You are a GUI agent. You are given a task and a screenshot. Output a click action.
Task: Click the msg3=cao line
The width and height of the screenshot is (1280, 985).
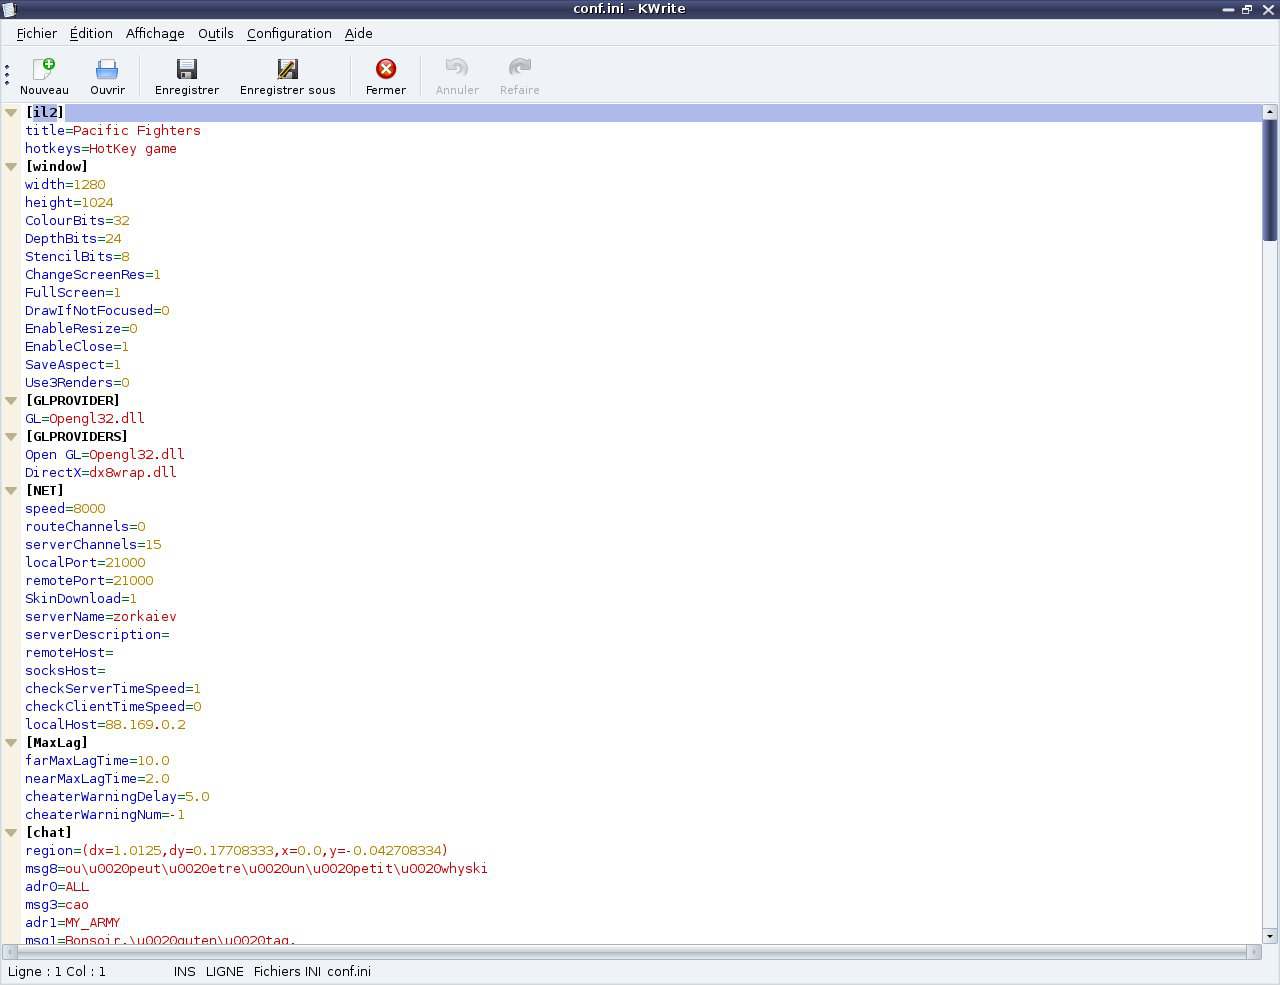point(57,905)
